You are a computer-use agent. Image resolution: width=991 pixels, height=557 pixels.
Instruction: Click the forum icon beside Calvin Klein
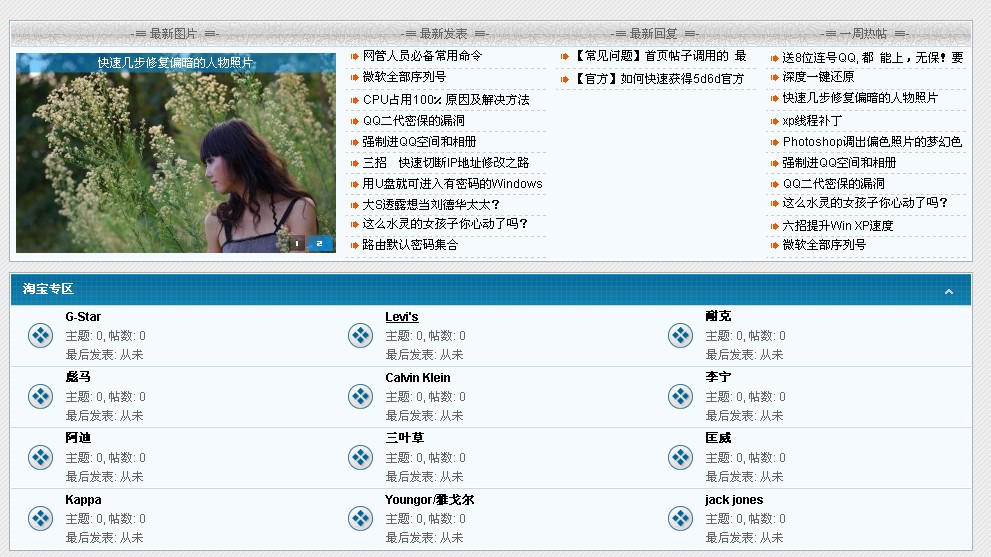(360, 397)
